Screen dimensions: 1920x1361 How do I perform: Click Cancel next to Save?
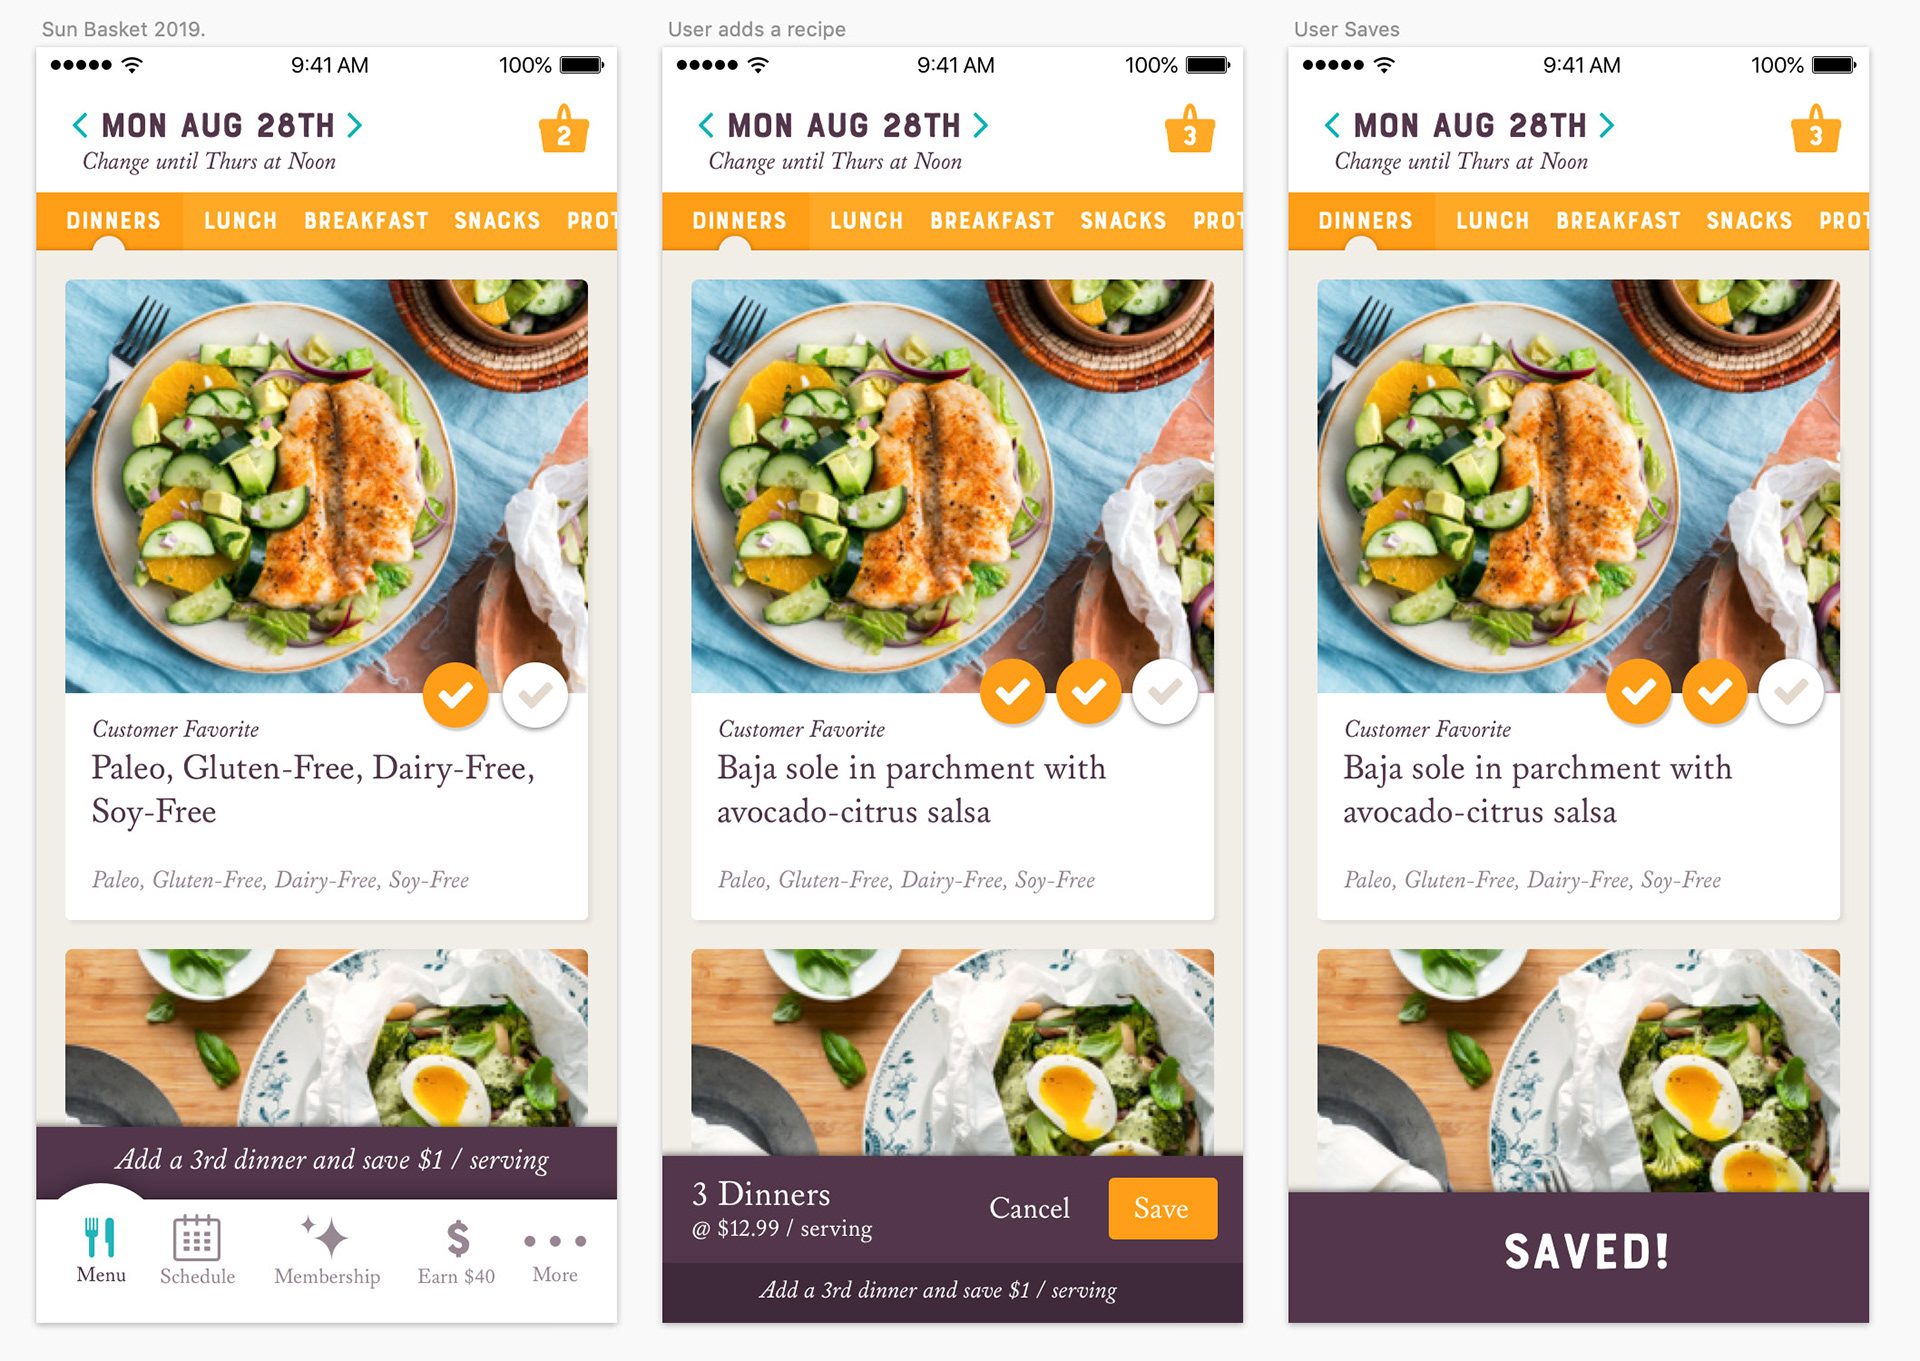(1029, 1208)
